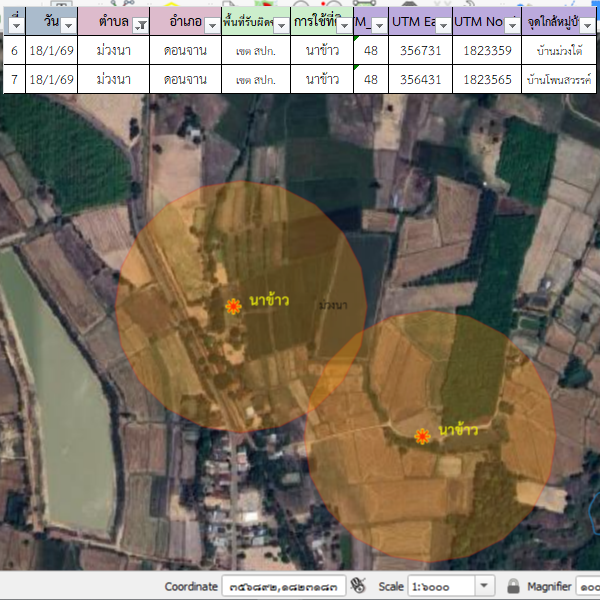Select the cell containing 1823565
600x600 pixels.
pos(486,79)
